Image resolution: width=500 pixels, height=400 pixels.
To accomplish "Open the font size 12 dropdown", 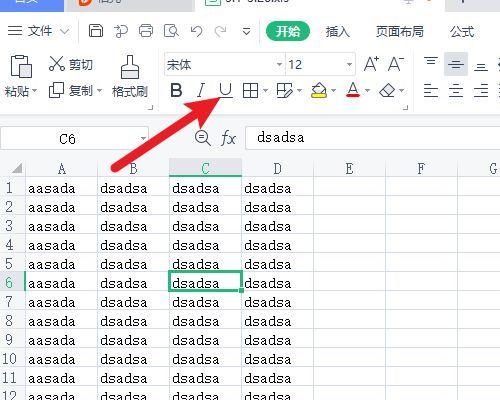I will pos(349,64).
